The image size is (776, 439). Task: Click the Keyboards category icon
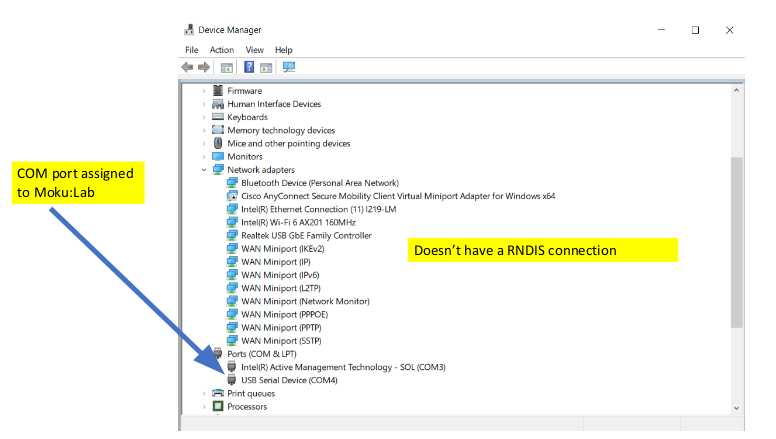[x=218, y=117]
